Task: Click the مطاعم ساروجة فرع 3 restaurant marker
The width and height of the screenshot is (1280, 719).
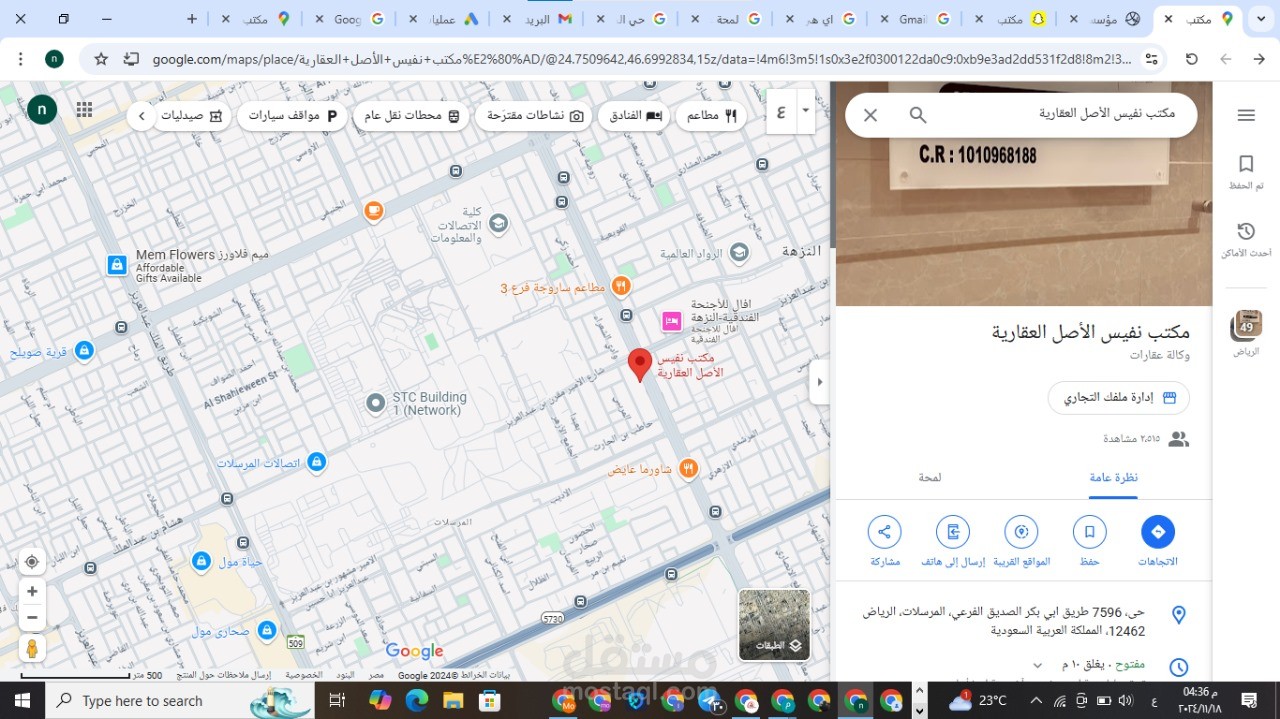Action: click(x=621, y=286)
